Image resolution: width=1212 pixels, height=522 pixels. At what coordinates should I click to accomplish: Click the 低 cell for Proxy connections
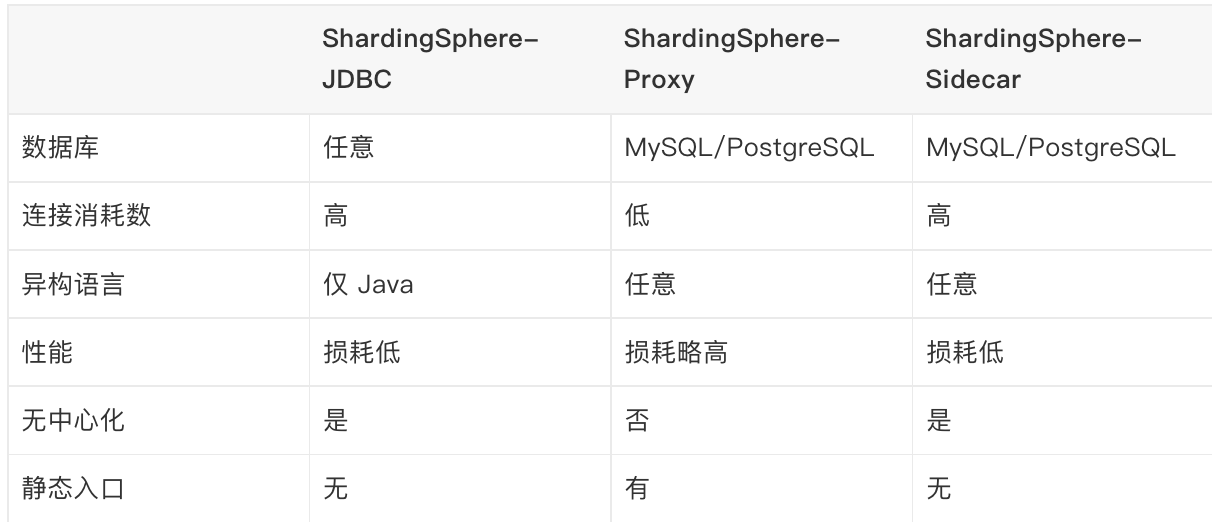tap(637, 215)
